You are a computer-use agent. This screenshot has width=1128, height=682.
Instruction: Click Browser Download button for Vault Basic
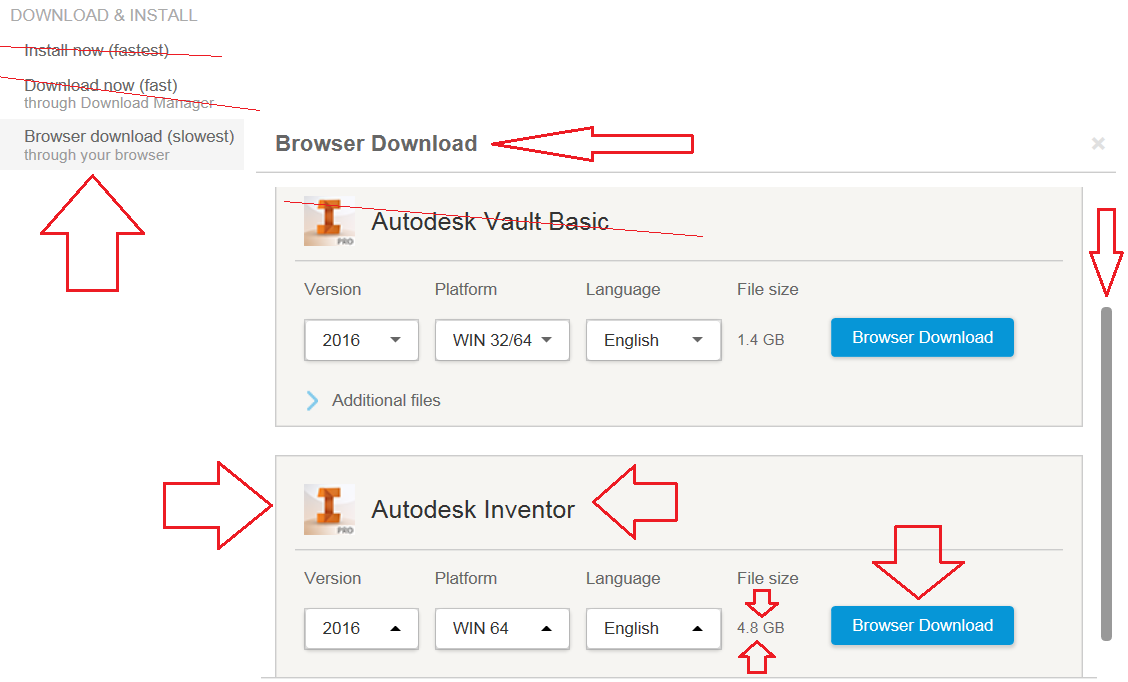[922, 337]
